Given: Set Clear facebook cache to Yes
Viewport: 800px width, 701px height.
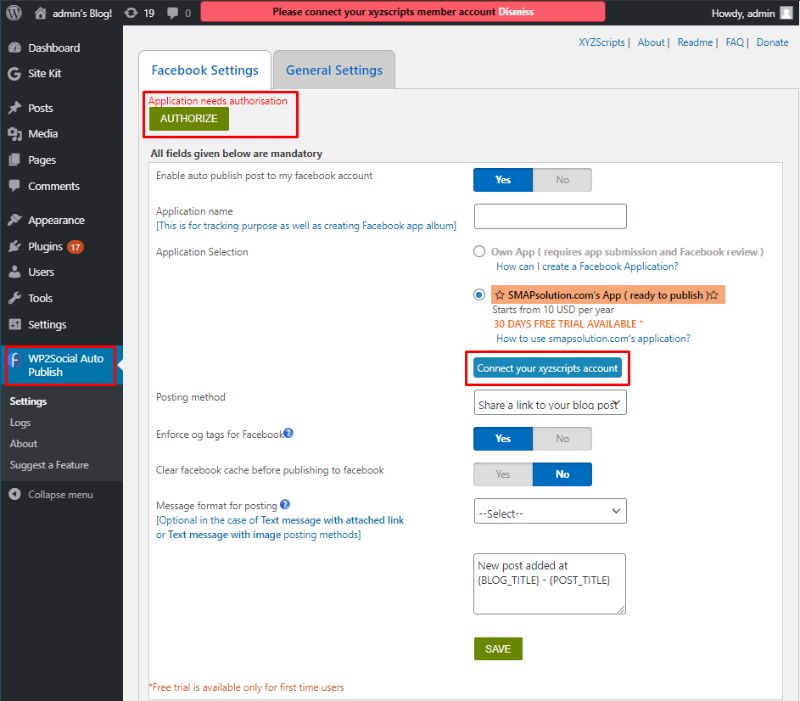Looking at the screenshot, I should [x=503, y=474].
